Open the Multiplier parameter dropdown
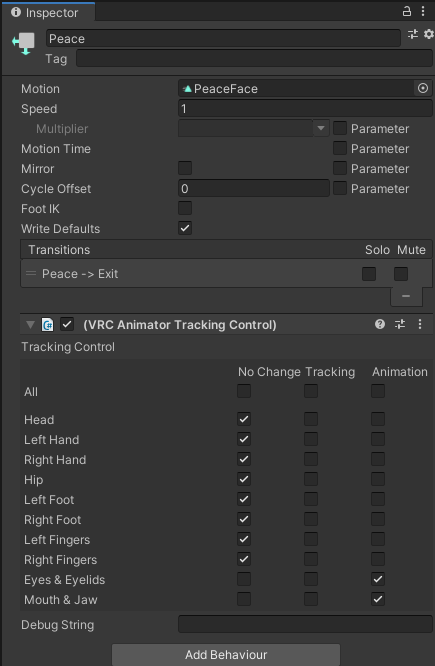Screen dimensions: 435x666 (254, 128)
